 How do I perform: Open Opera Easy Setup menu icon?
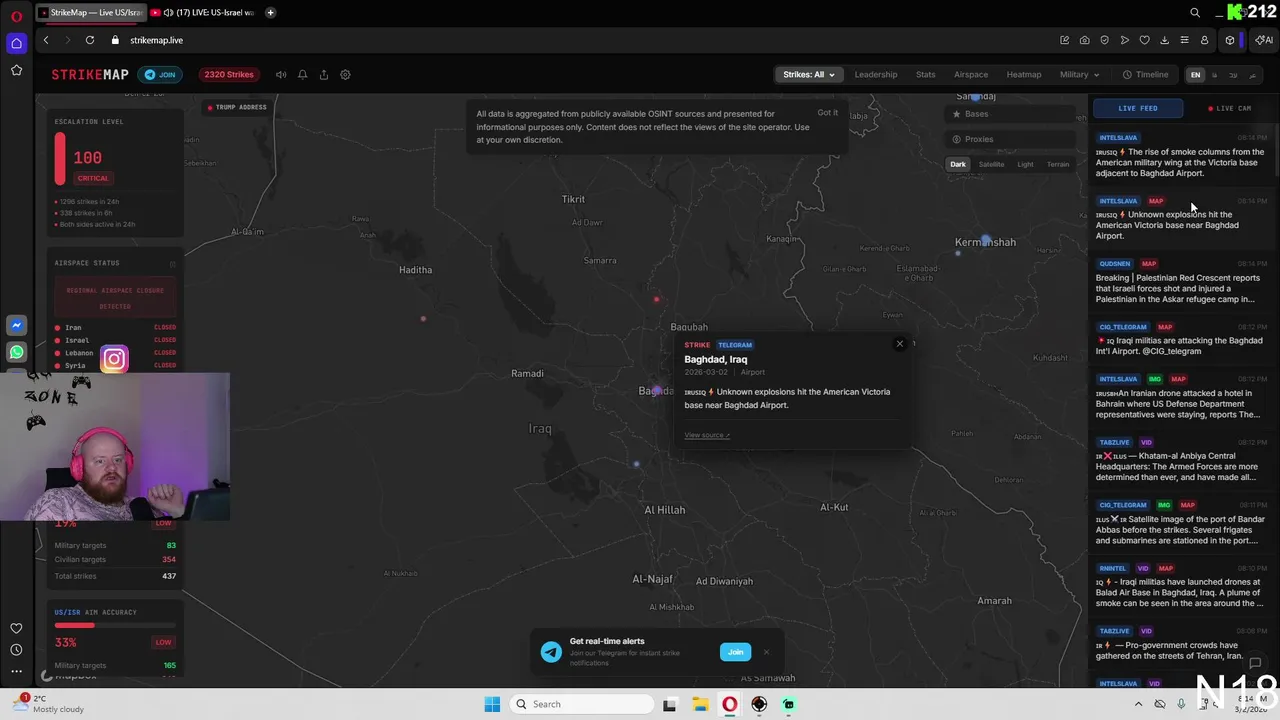pos(1184,40)
